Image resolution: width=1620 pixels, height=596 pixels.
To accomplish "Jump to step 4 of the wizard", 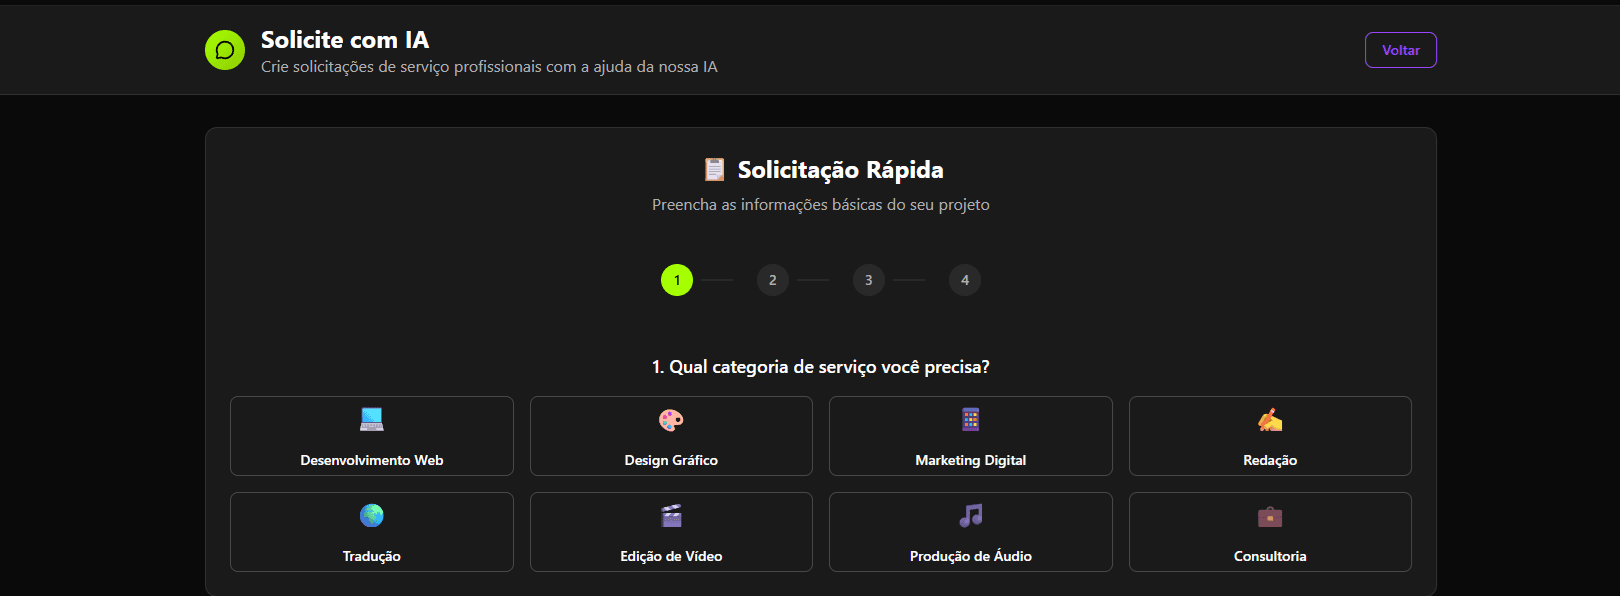I will point(964,280).
